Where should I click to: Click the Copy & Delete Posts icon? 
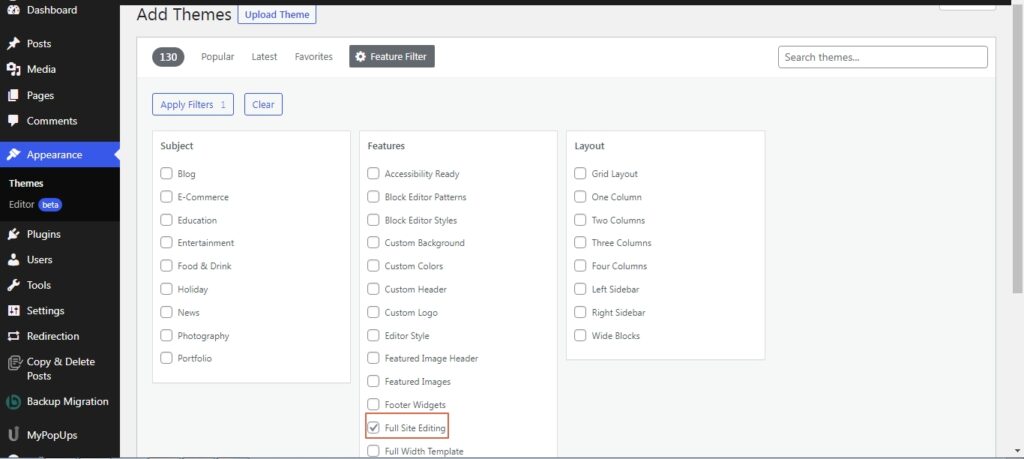click(13, 362)
